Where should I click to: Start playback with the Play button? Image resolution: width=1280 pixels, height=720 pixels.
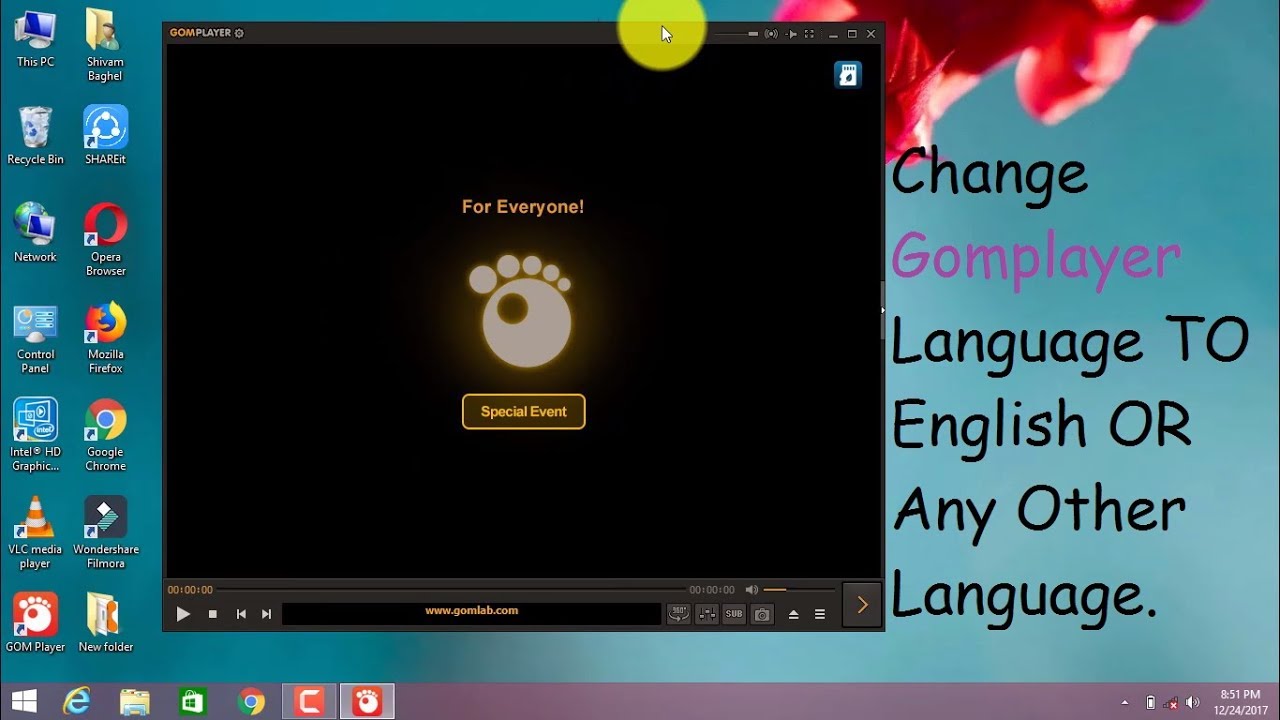pos(183,614)
